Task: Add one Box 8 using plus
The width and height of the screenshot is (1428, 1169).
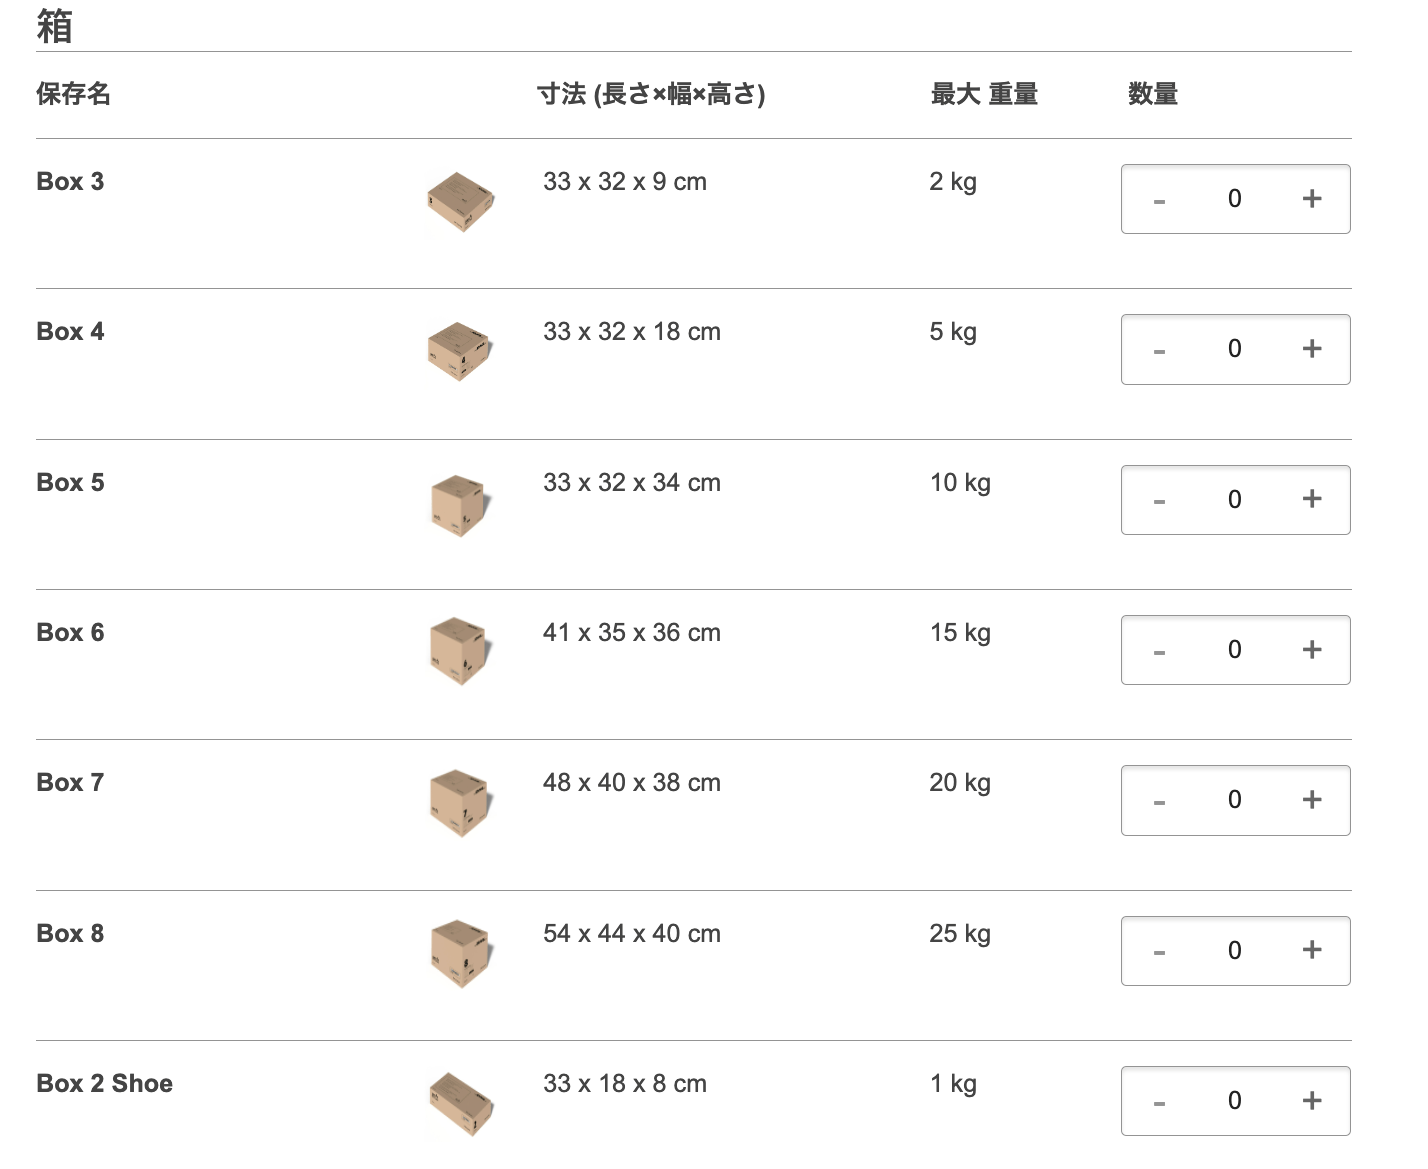Action: click(1312, 950)
